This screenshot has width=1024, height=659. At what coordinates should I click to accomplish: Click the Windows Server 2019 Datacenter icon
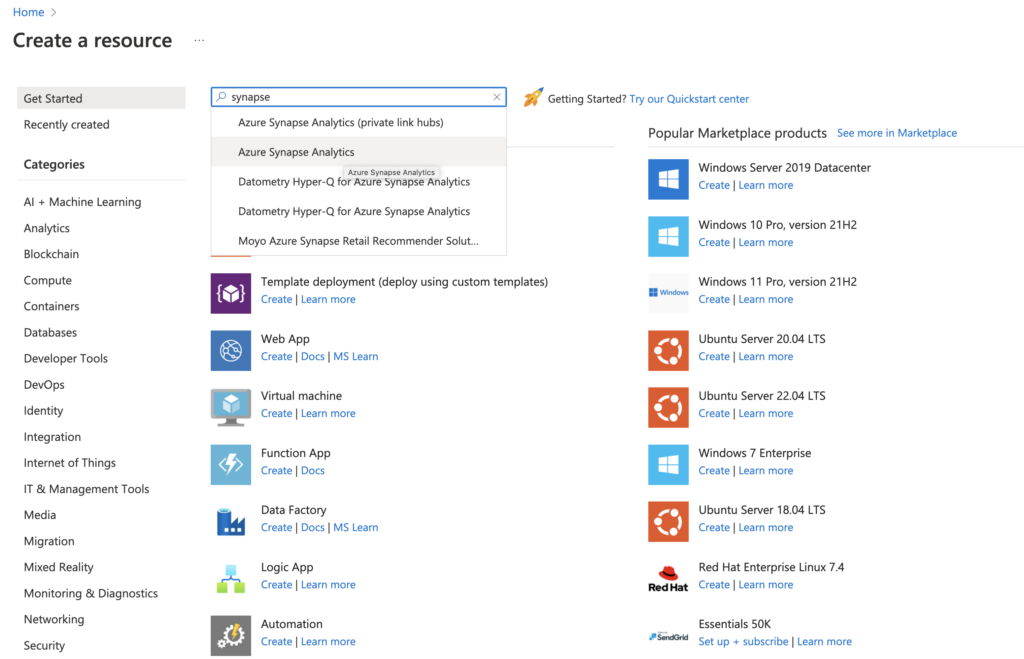pos(668,178)
